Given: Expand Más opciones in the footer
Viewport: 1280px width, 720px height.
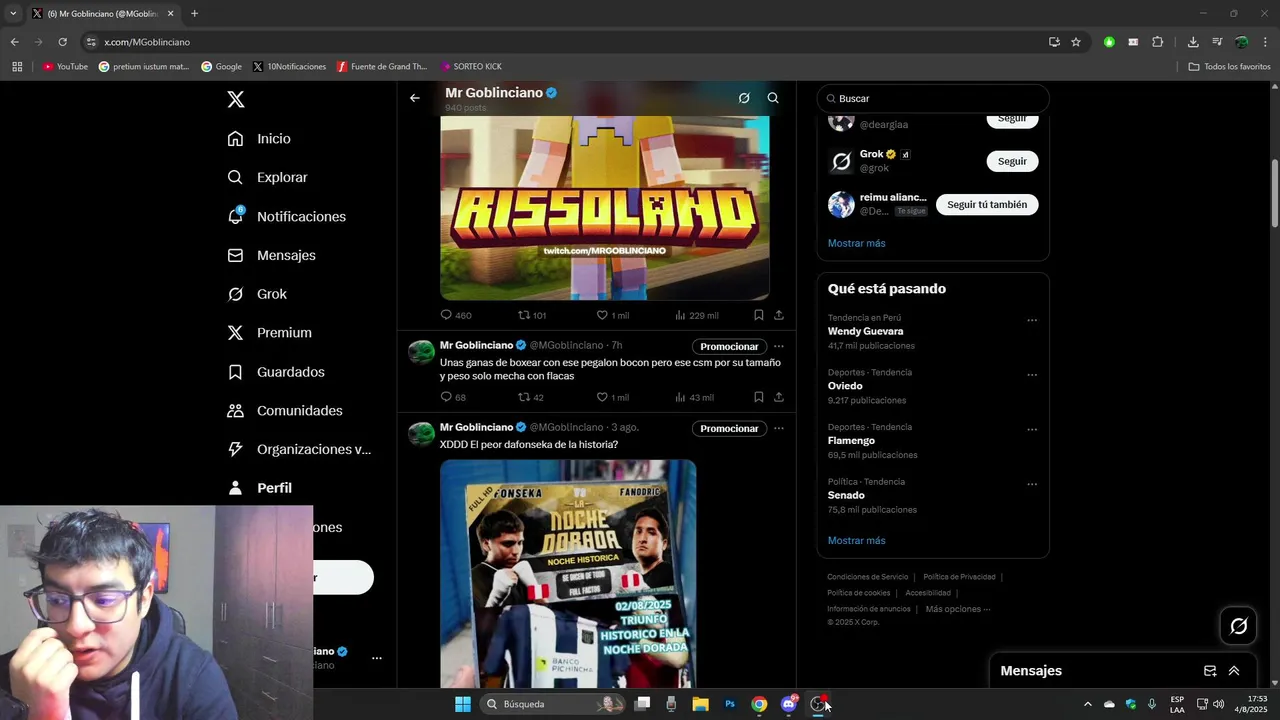Looking at the screenshot, I should [957, 609].
